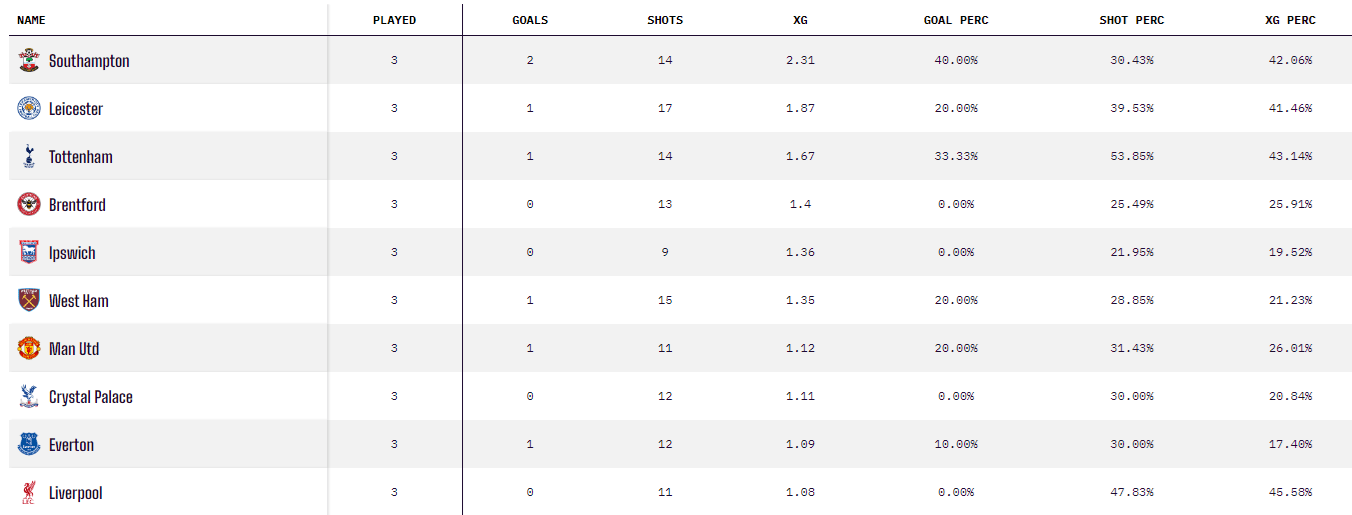The width and height of the screenshot is (1352, 515).
Task: Sort table by NAME column header
Action: tap(31, 20)
